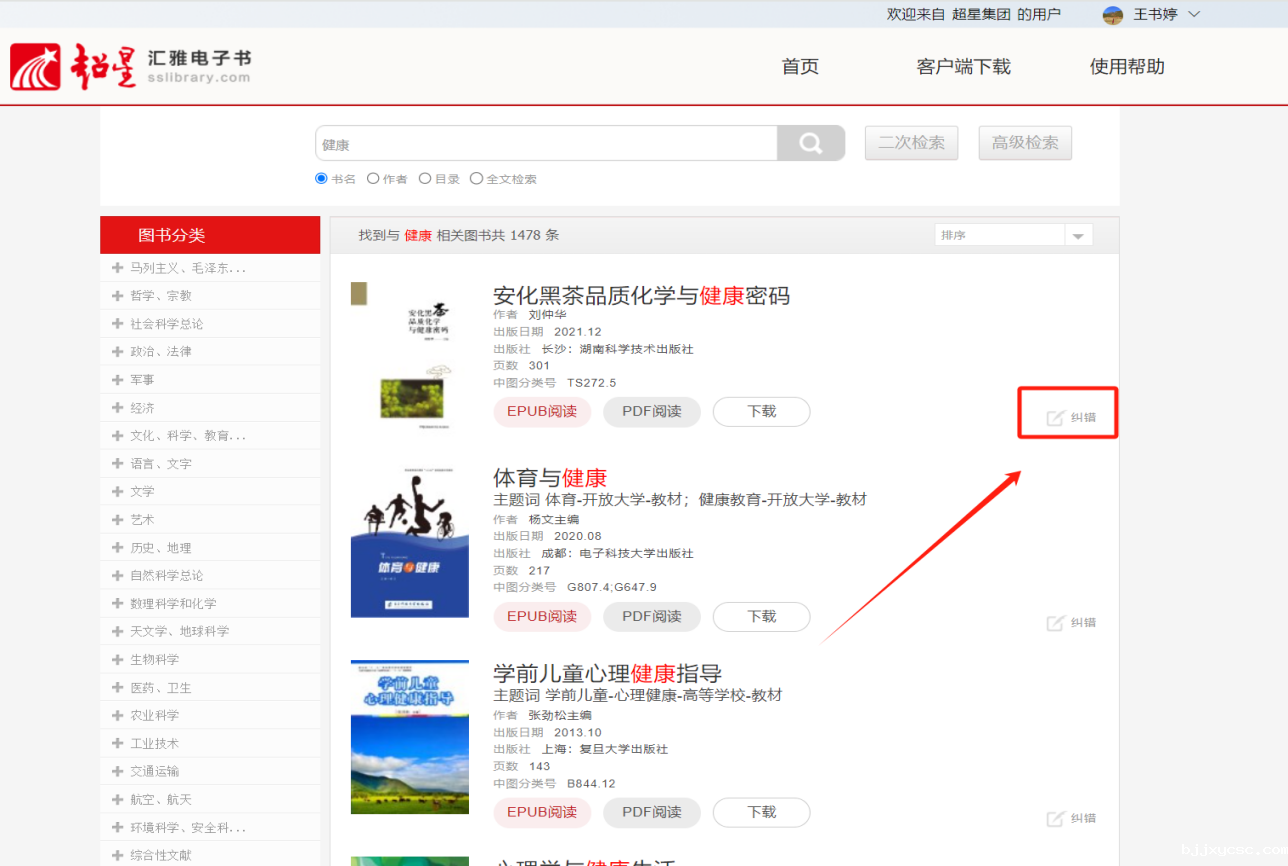
Task: Open the user avatar icon
Action: (1113, 15)
